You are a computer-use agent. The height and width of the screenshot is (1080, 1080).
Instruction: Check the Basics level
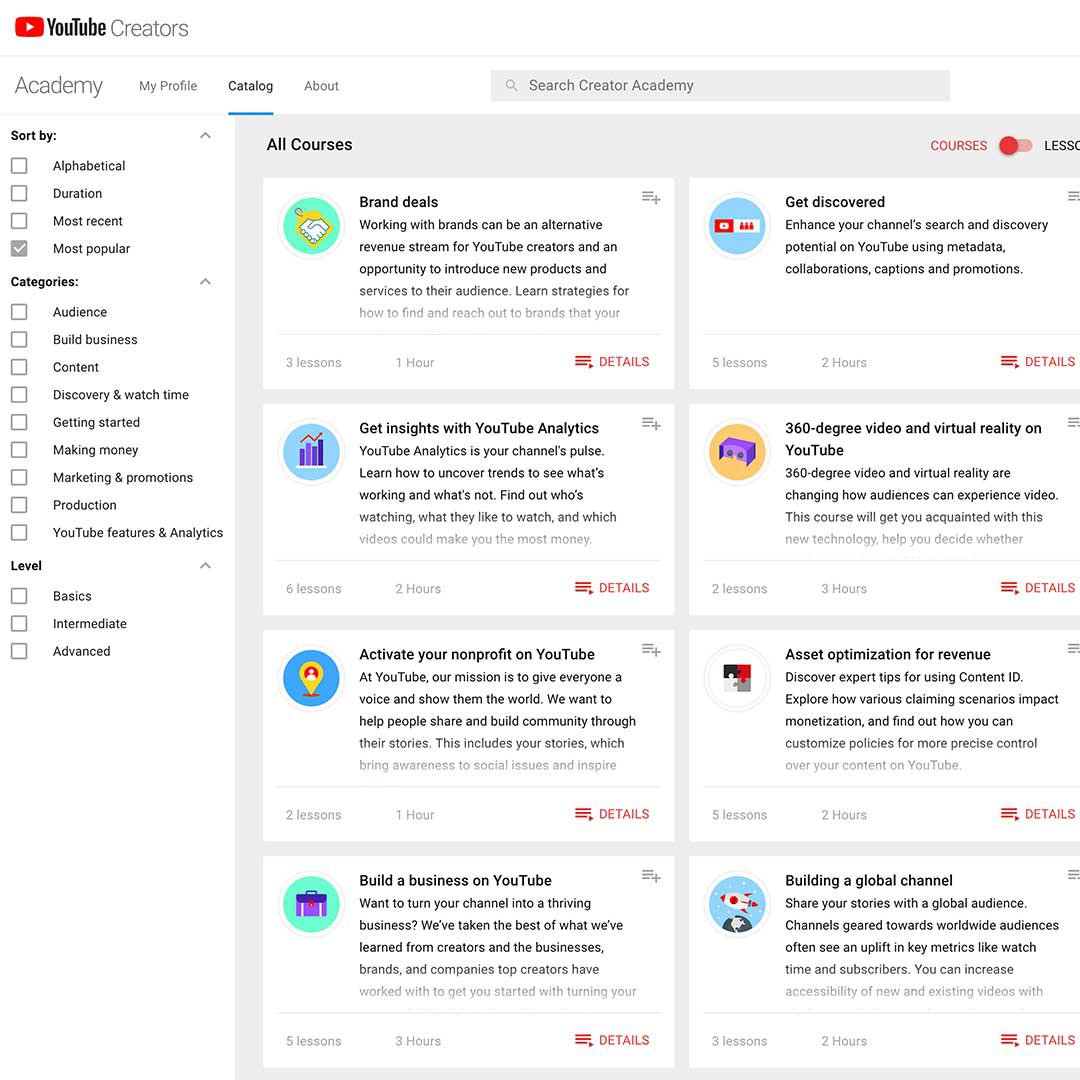click(19, 595)
